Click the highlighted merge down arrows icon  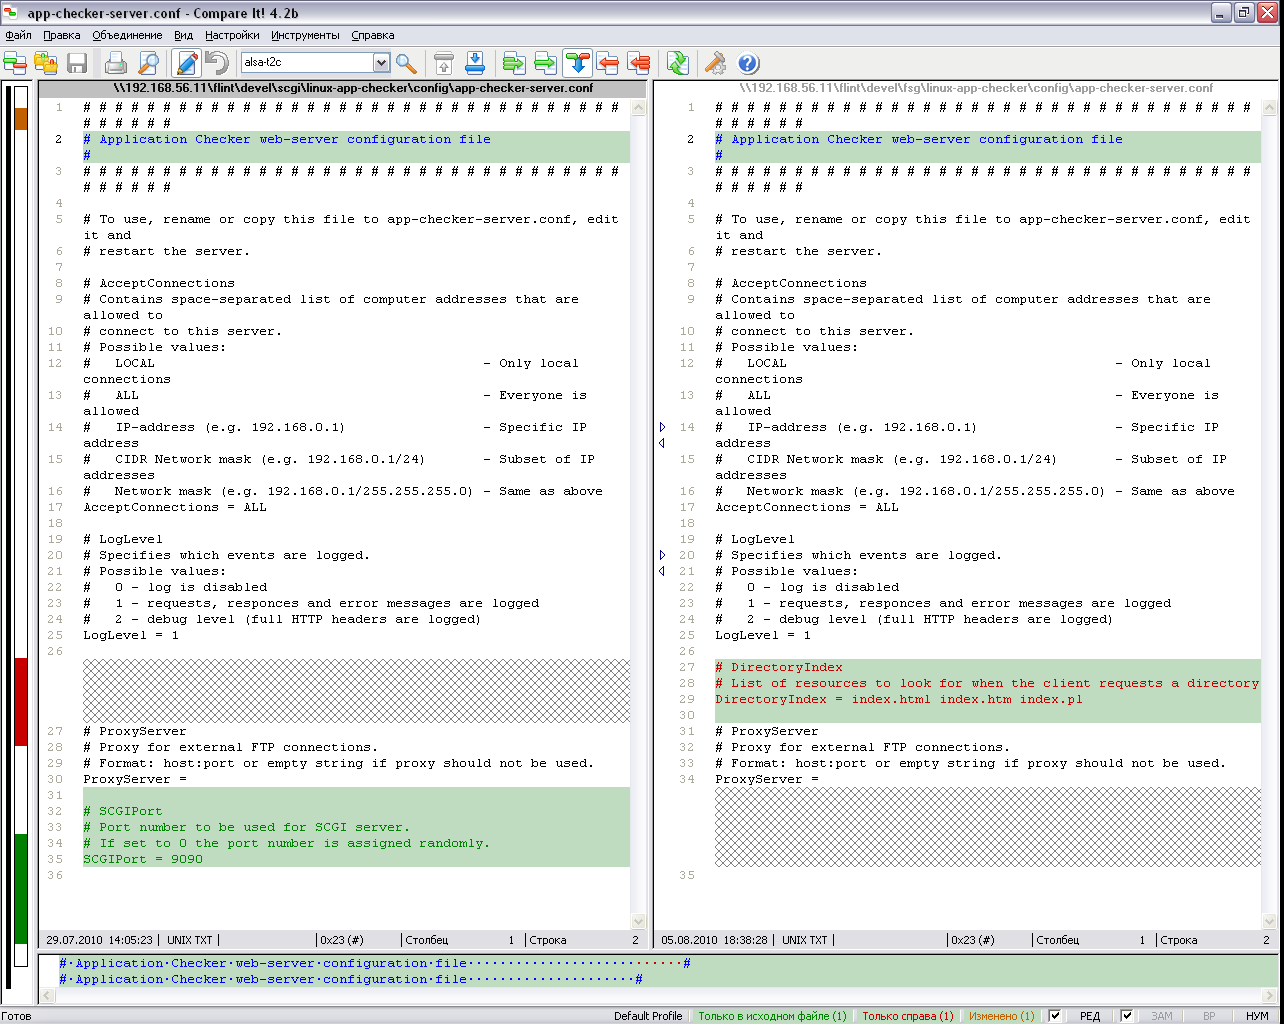pyautogui.click(x=577, y=63)
